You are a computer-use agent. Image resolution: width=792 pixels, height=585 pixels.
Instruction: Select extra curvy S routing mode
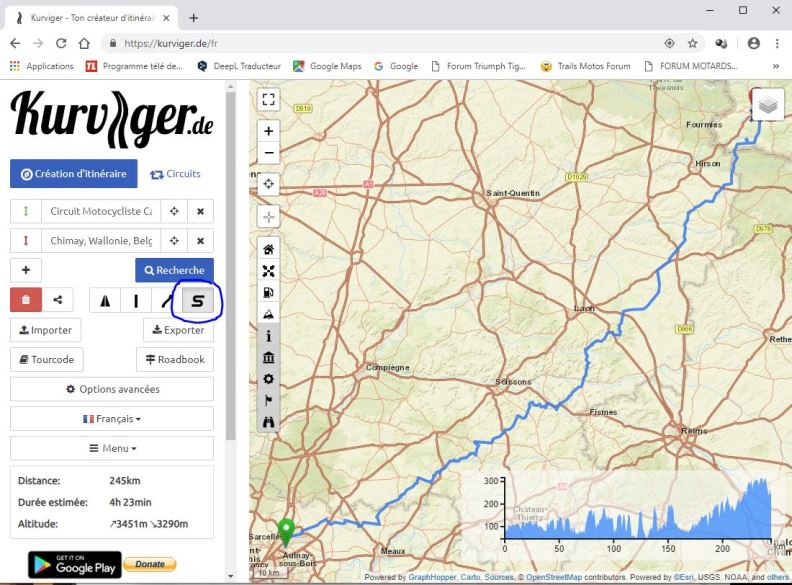pos(197,301)
